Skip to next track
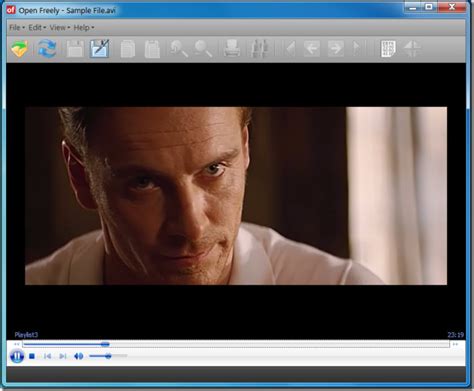This screenshot has width=474, height=391. [62, 356]
